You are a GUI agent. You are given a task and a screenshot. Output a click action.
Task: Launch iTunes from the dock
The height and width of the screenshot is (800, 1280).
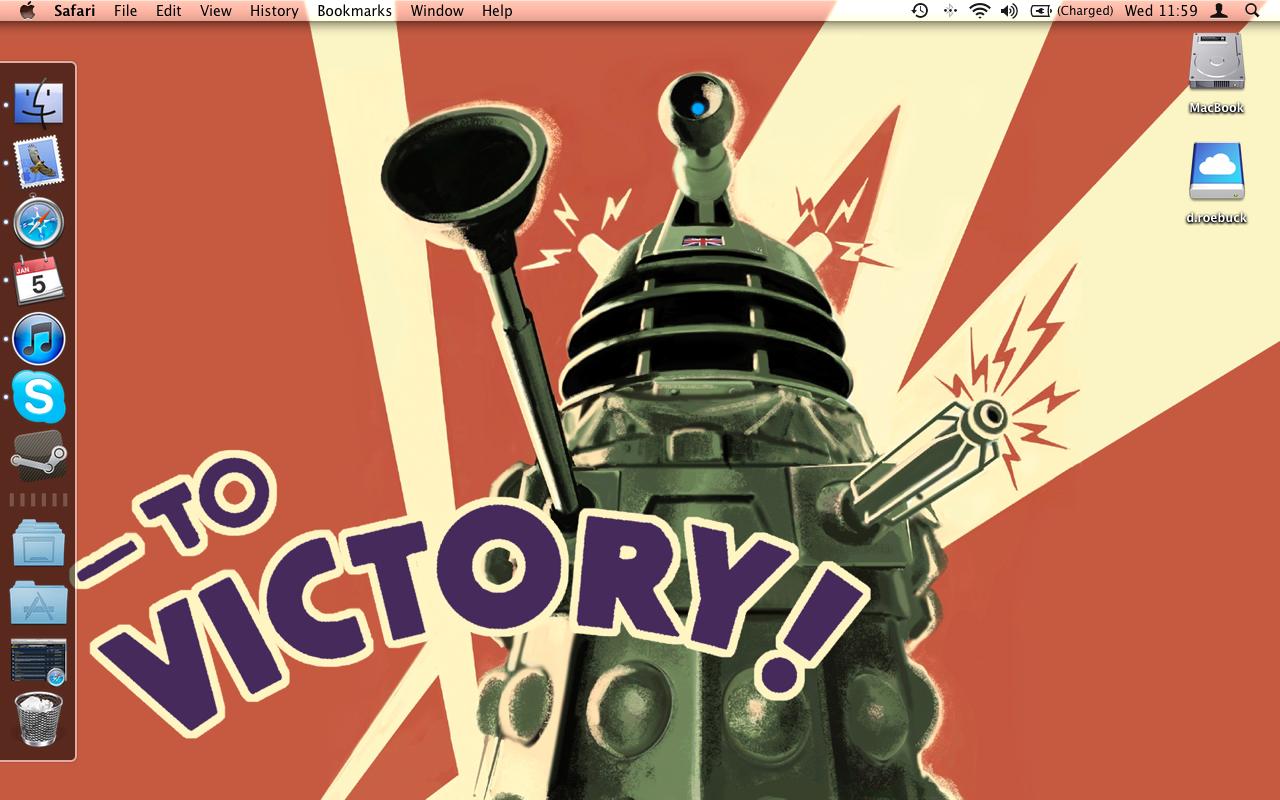click(39, 339)
